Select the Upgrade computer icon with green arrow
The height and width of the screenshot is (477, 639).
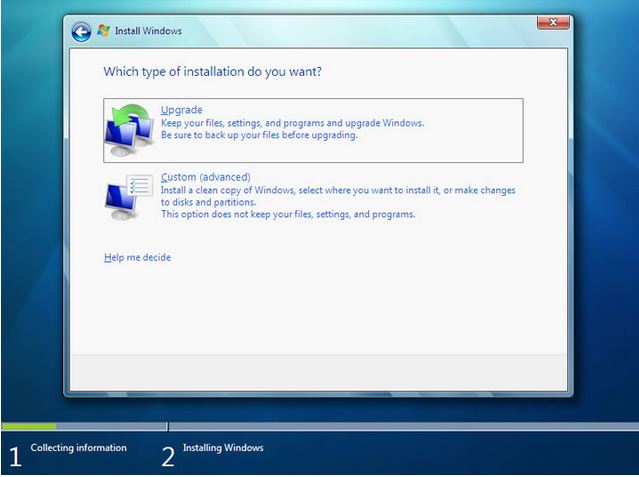tap(130, 129)
